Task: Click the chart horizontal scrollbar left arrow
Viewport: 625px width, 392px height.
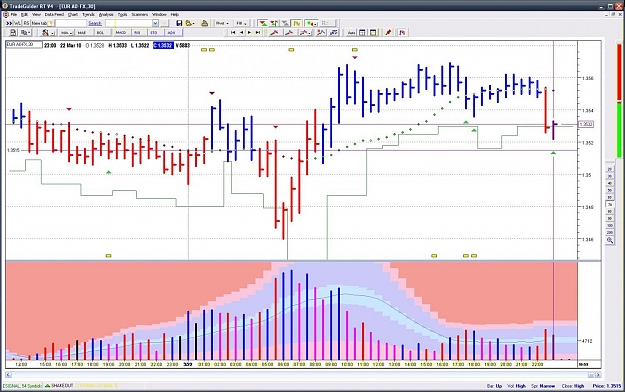Action: [x=9, y=375]
